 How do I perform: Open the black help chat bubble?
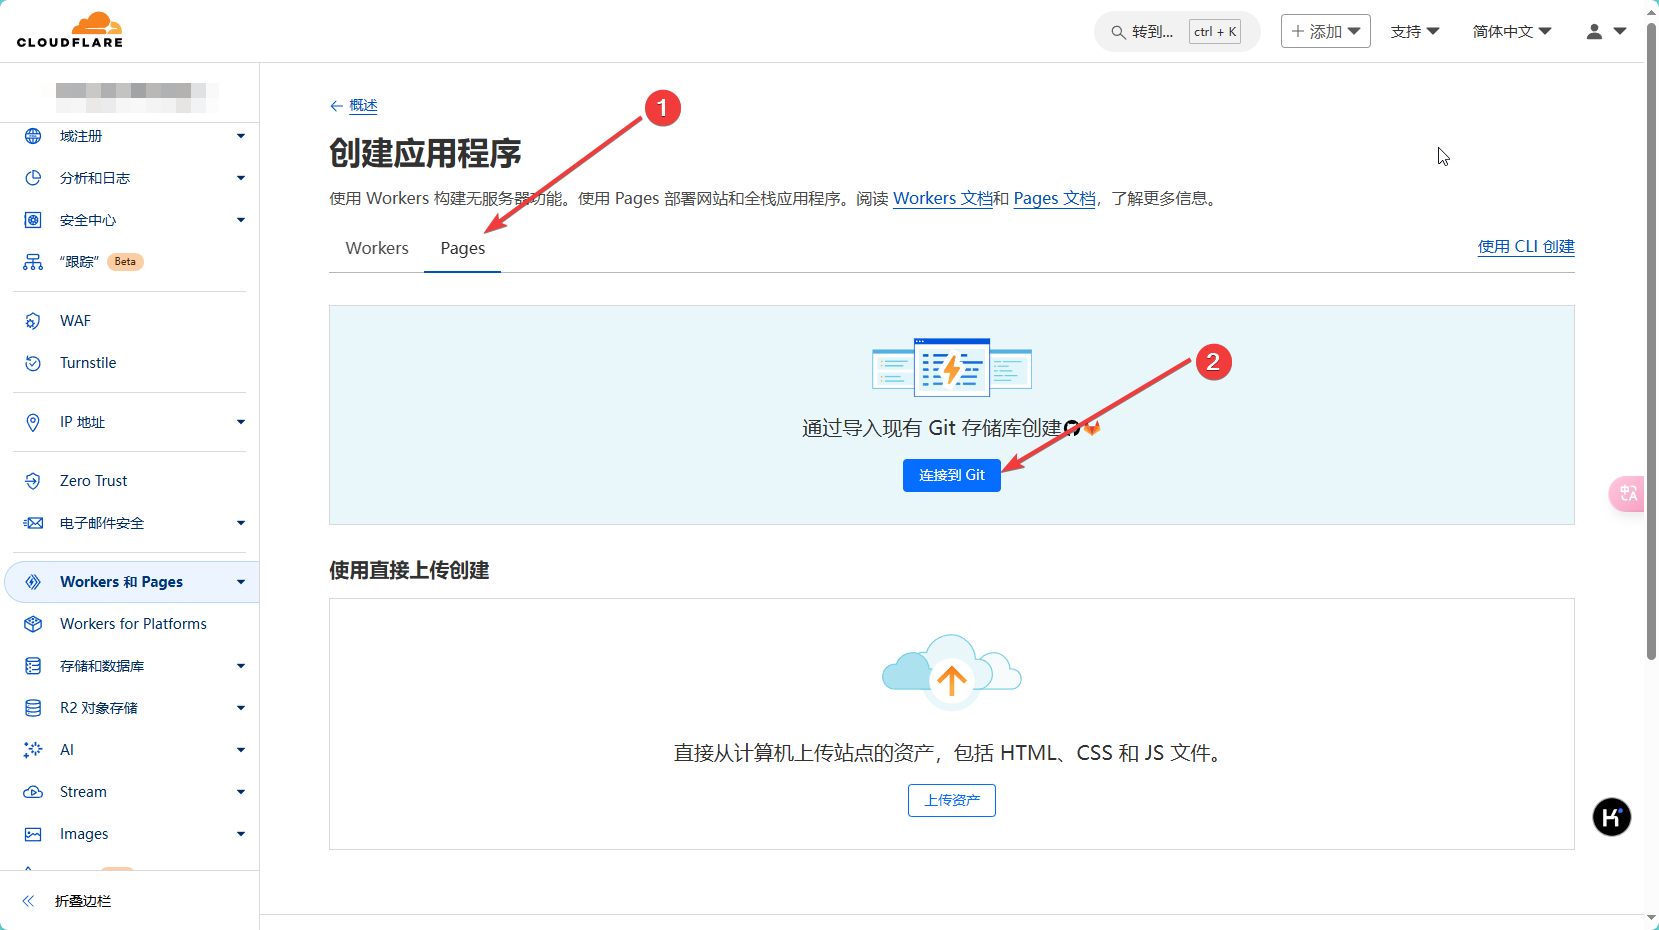1611,817
